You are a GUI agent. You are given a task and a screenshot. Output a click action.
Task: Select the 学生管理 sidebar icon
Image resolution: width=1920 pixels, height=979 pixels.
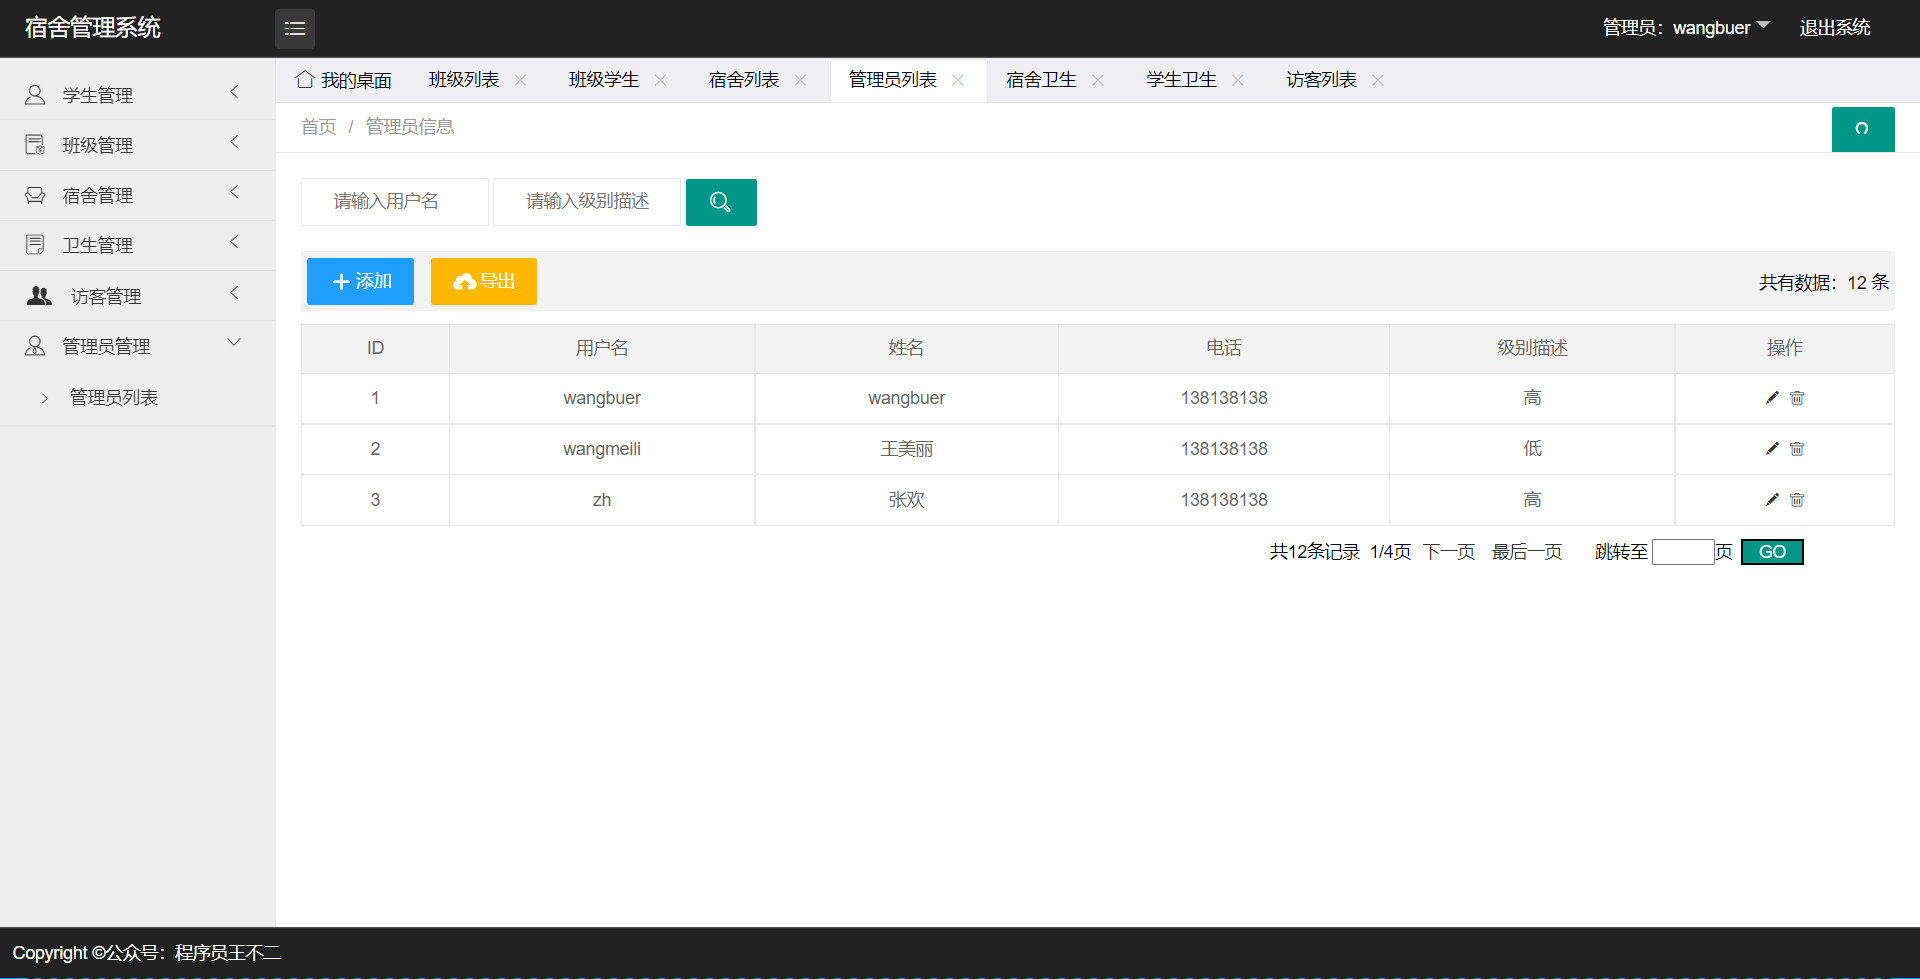[35, 94]
